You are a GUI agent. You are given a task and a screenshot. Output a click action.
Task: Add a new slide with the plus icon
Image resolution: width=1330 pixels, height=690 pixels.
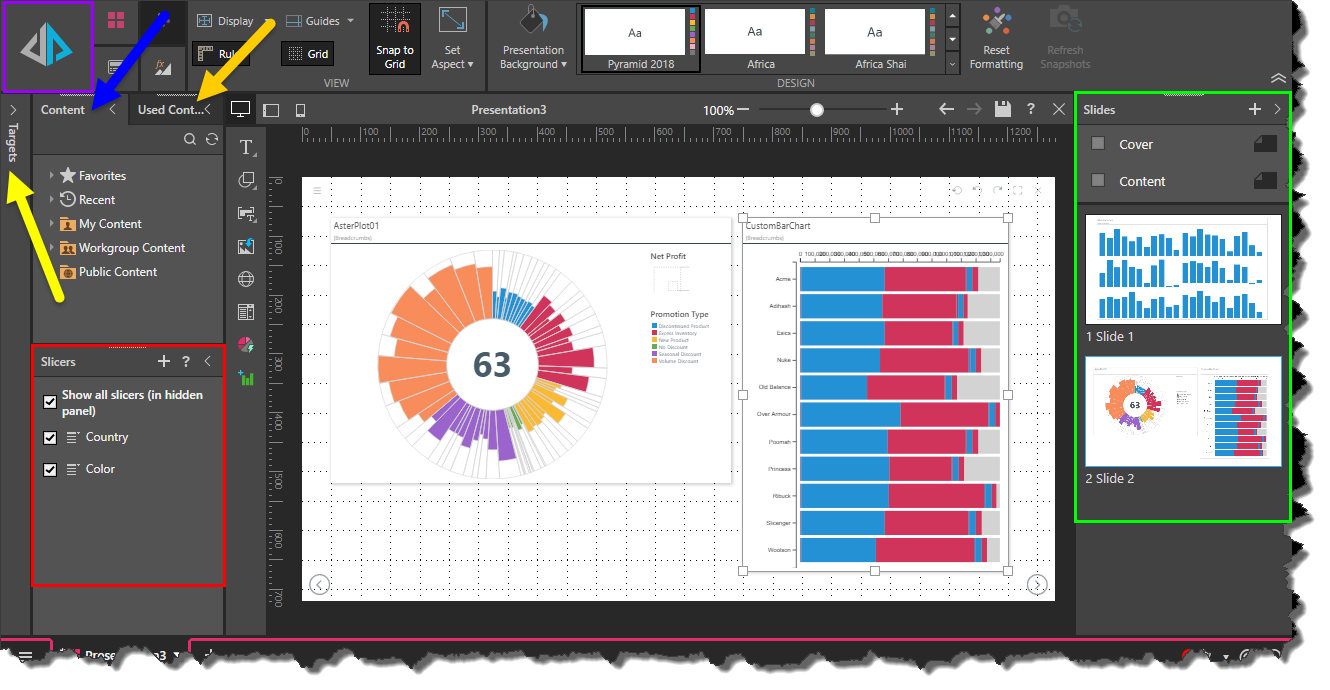point(1255,109)
